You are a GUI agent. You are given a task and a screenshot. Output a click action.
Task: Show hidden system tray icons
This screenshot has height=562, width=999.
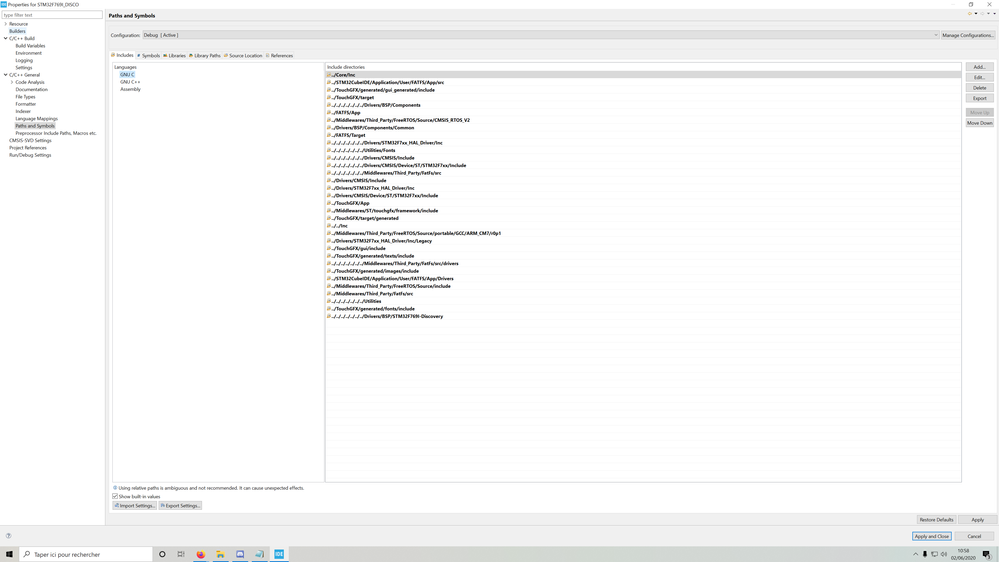tap(916, 554)
